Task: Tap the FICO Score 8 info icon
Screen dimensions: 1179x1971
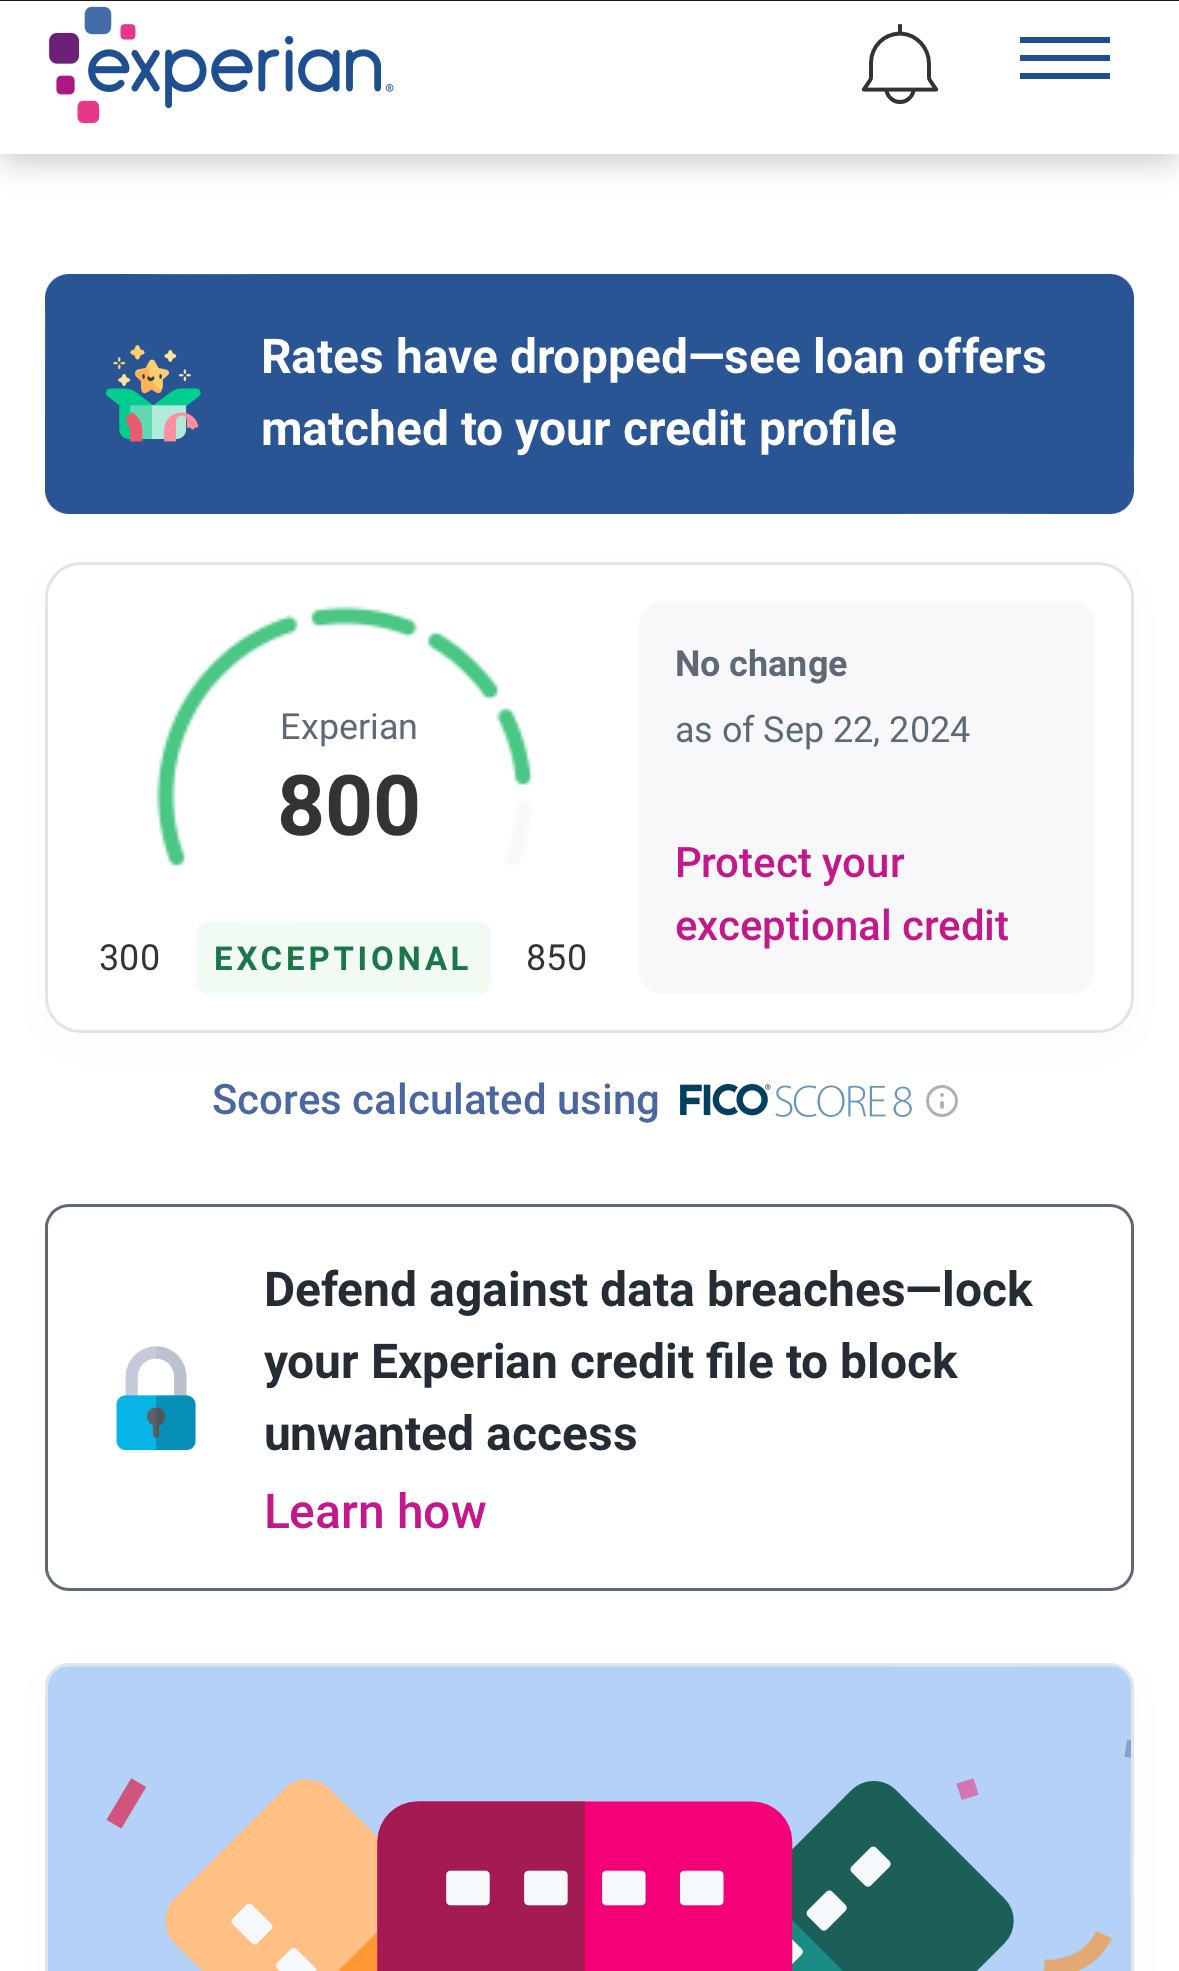Action: coord(942,1101)
